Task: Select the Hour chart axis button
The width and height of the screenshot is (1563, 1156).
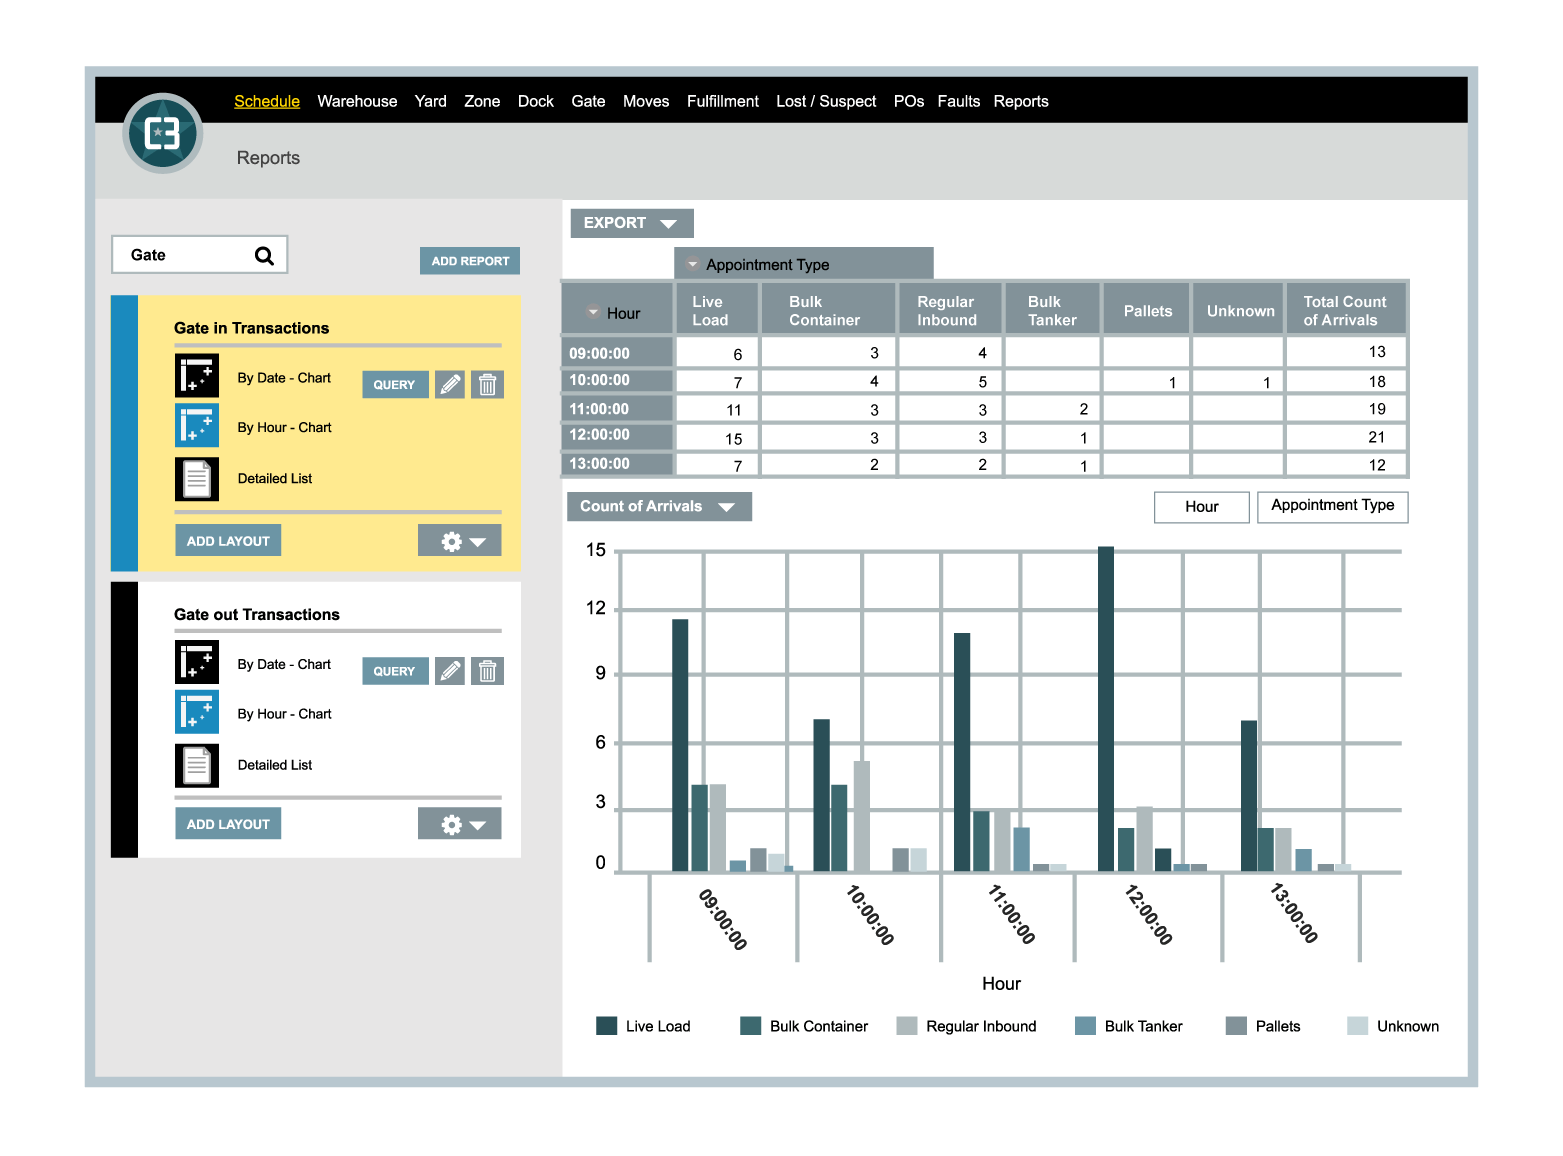Action: [1202, 507]
